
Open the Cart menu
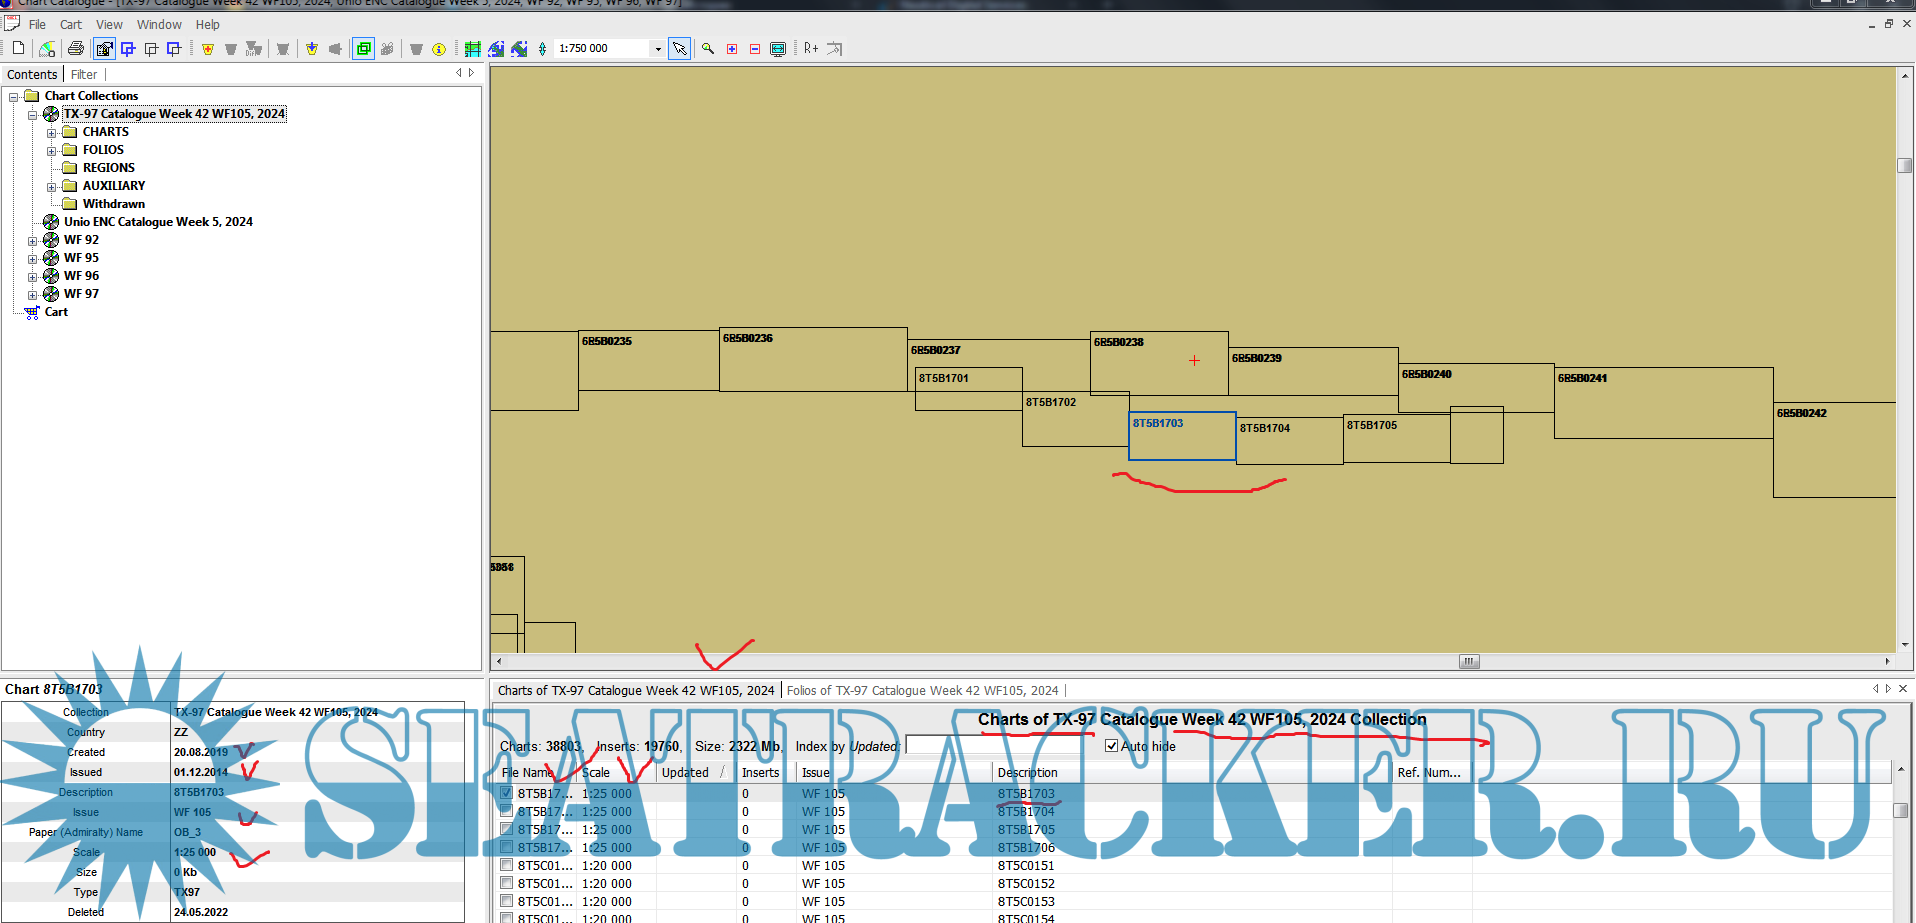[x=70, y=25]
